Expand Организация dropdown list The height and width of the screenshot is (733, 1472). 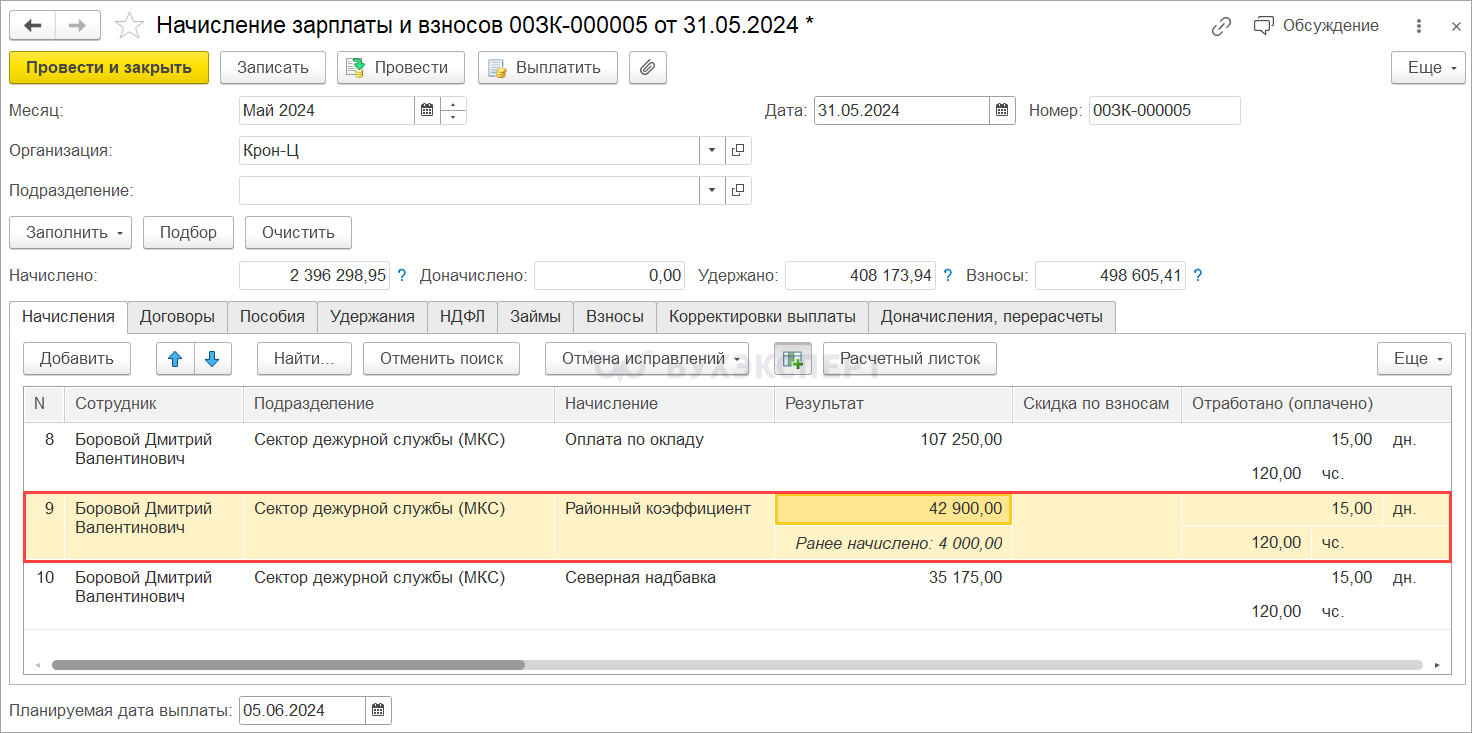(712, 151)
